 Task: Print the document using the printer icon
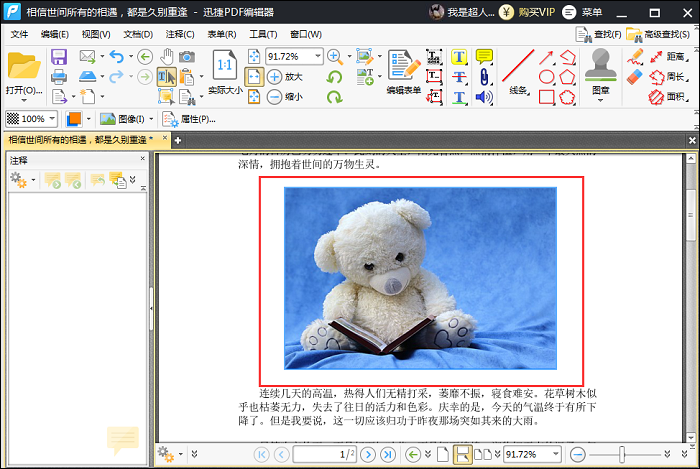pyautogui.click(x=59, y=77)
